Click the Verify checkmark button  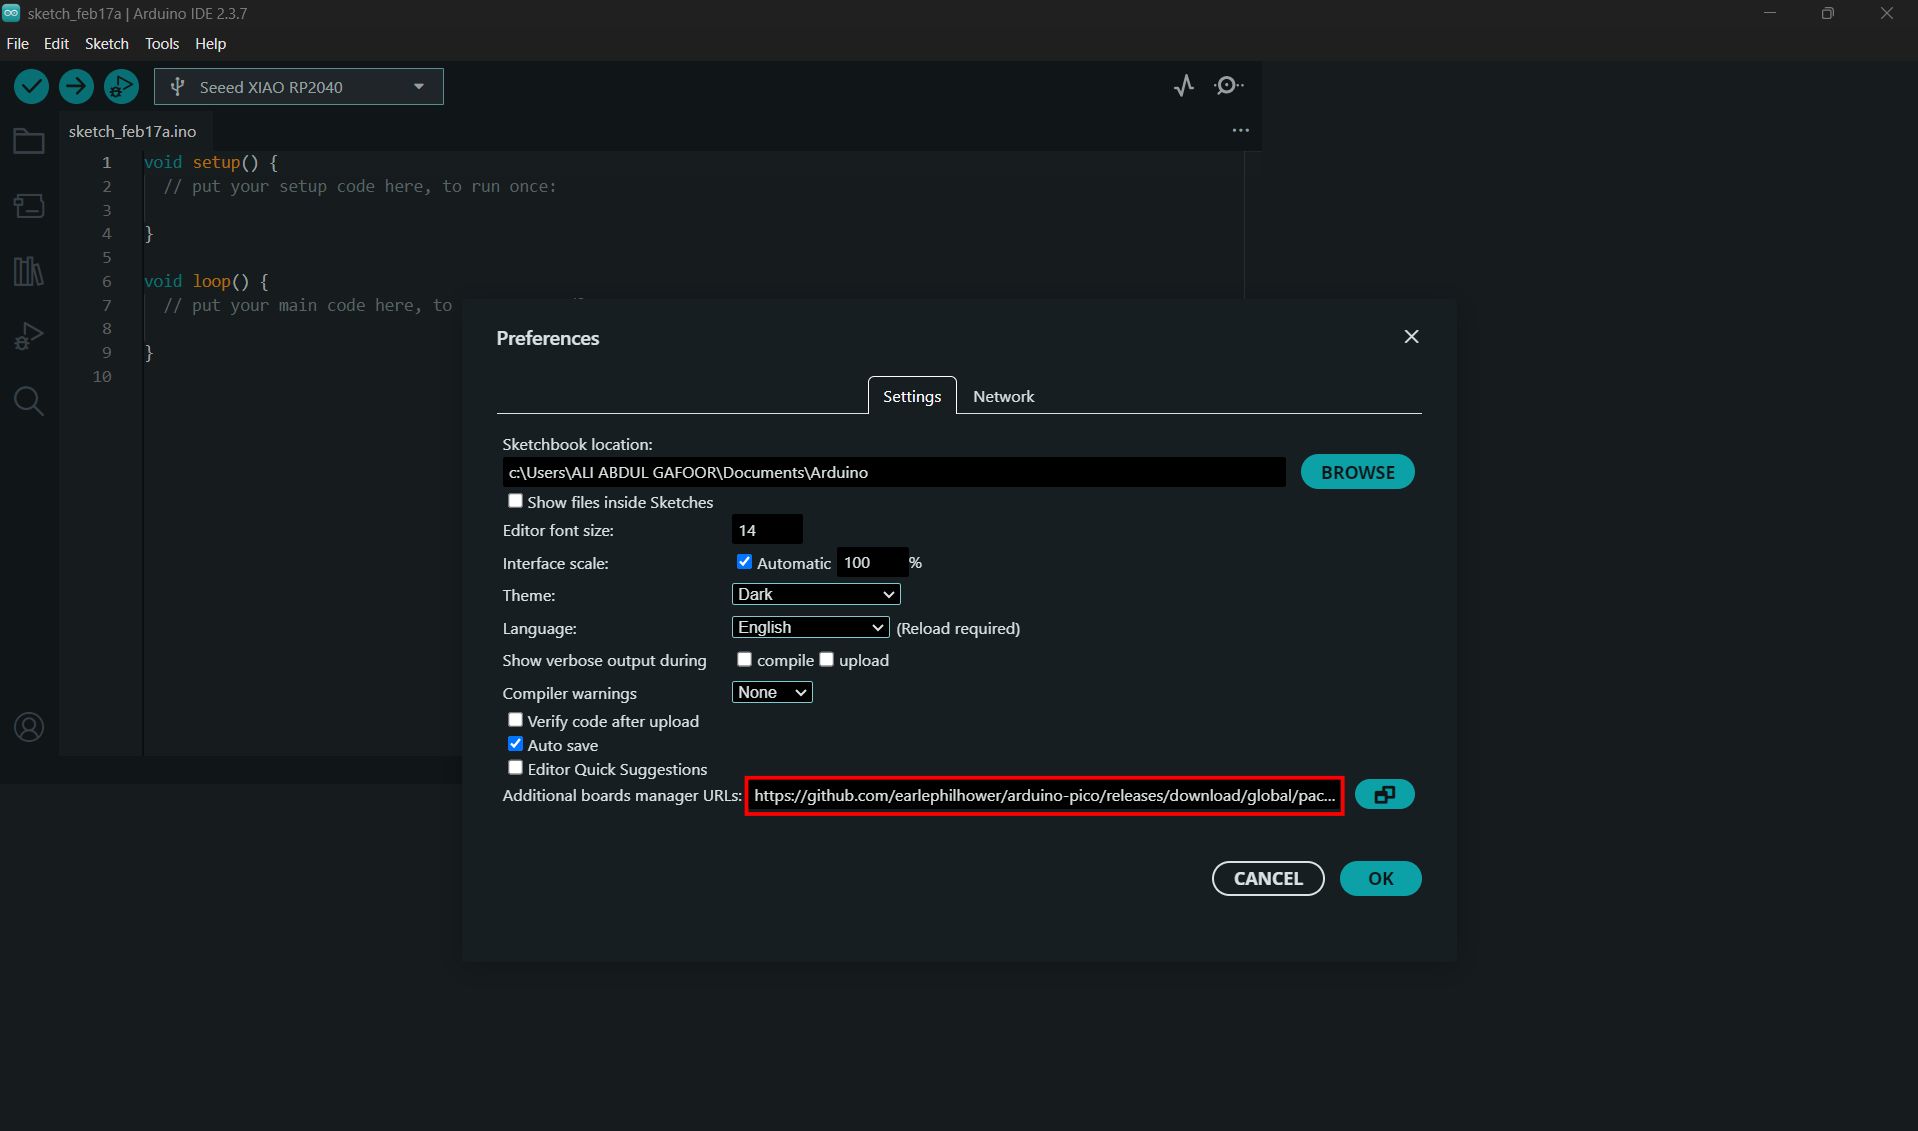pyautogui.click(x=31, y=87)
